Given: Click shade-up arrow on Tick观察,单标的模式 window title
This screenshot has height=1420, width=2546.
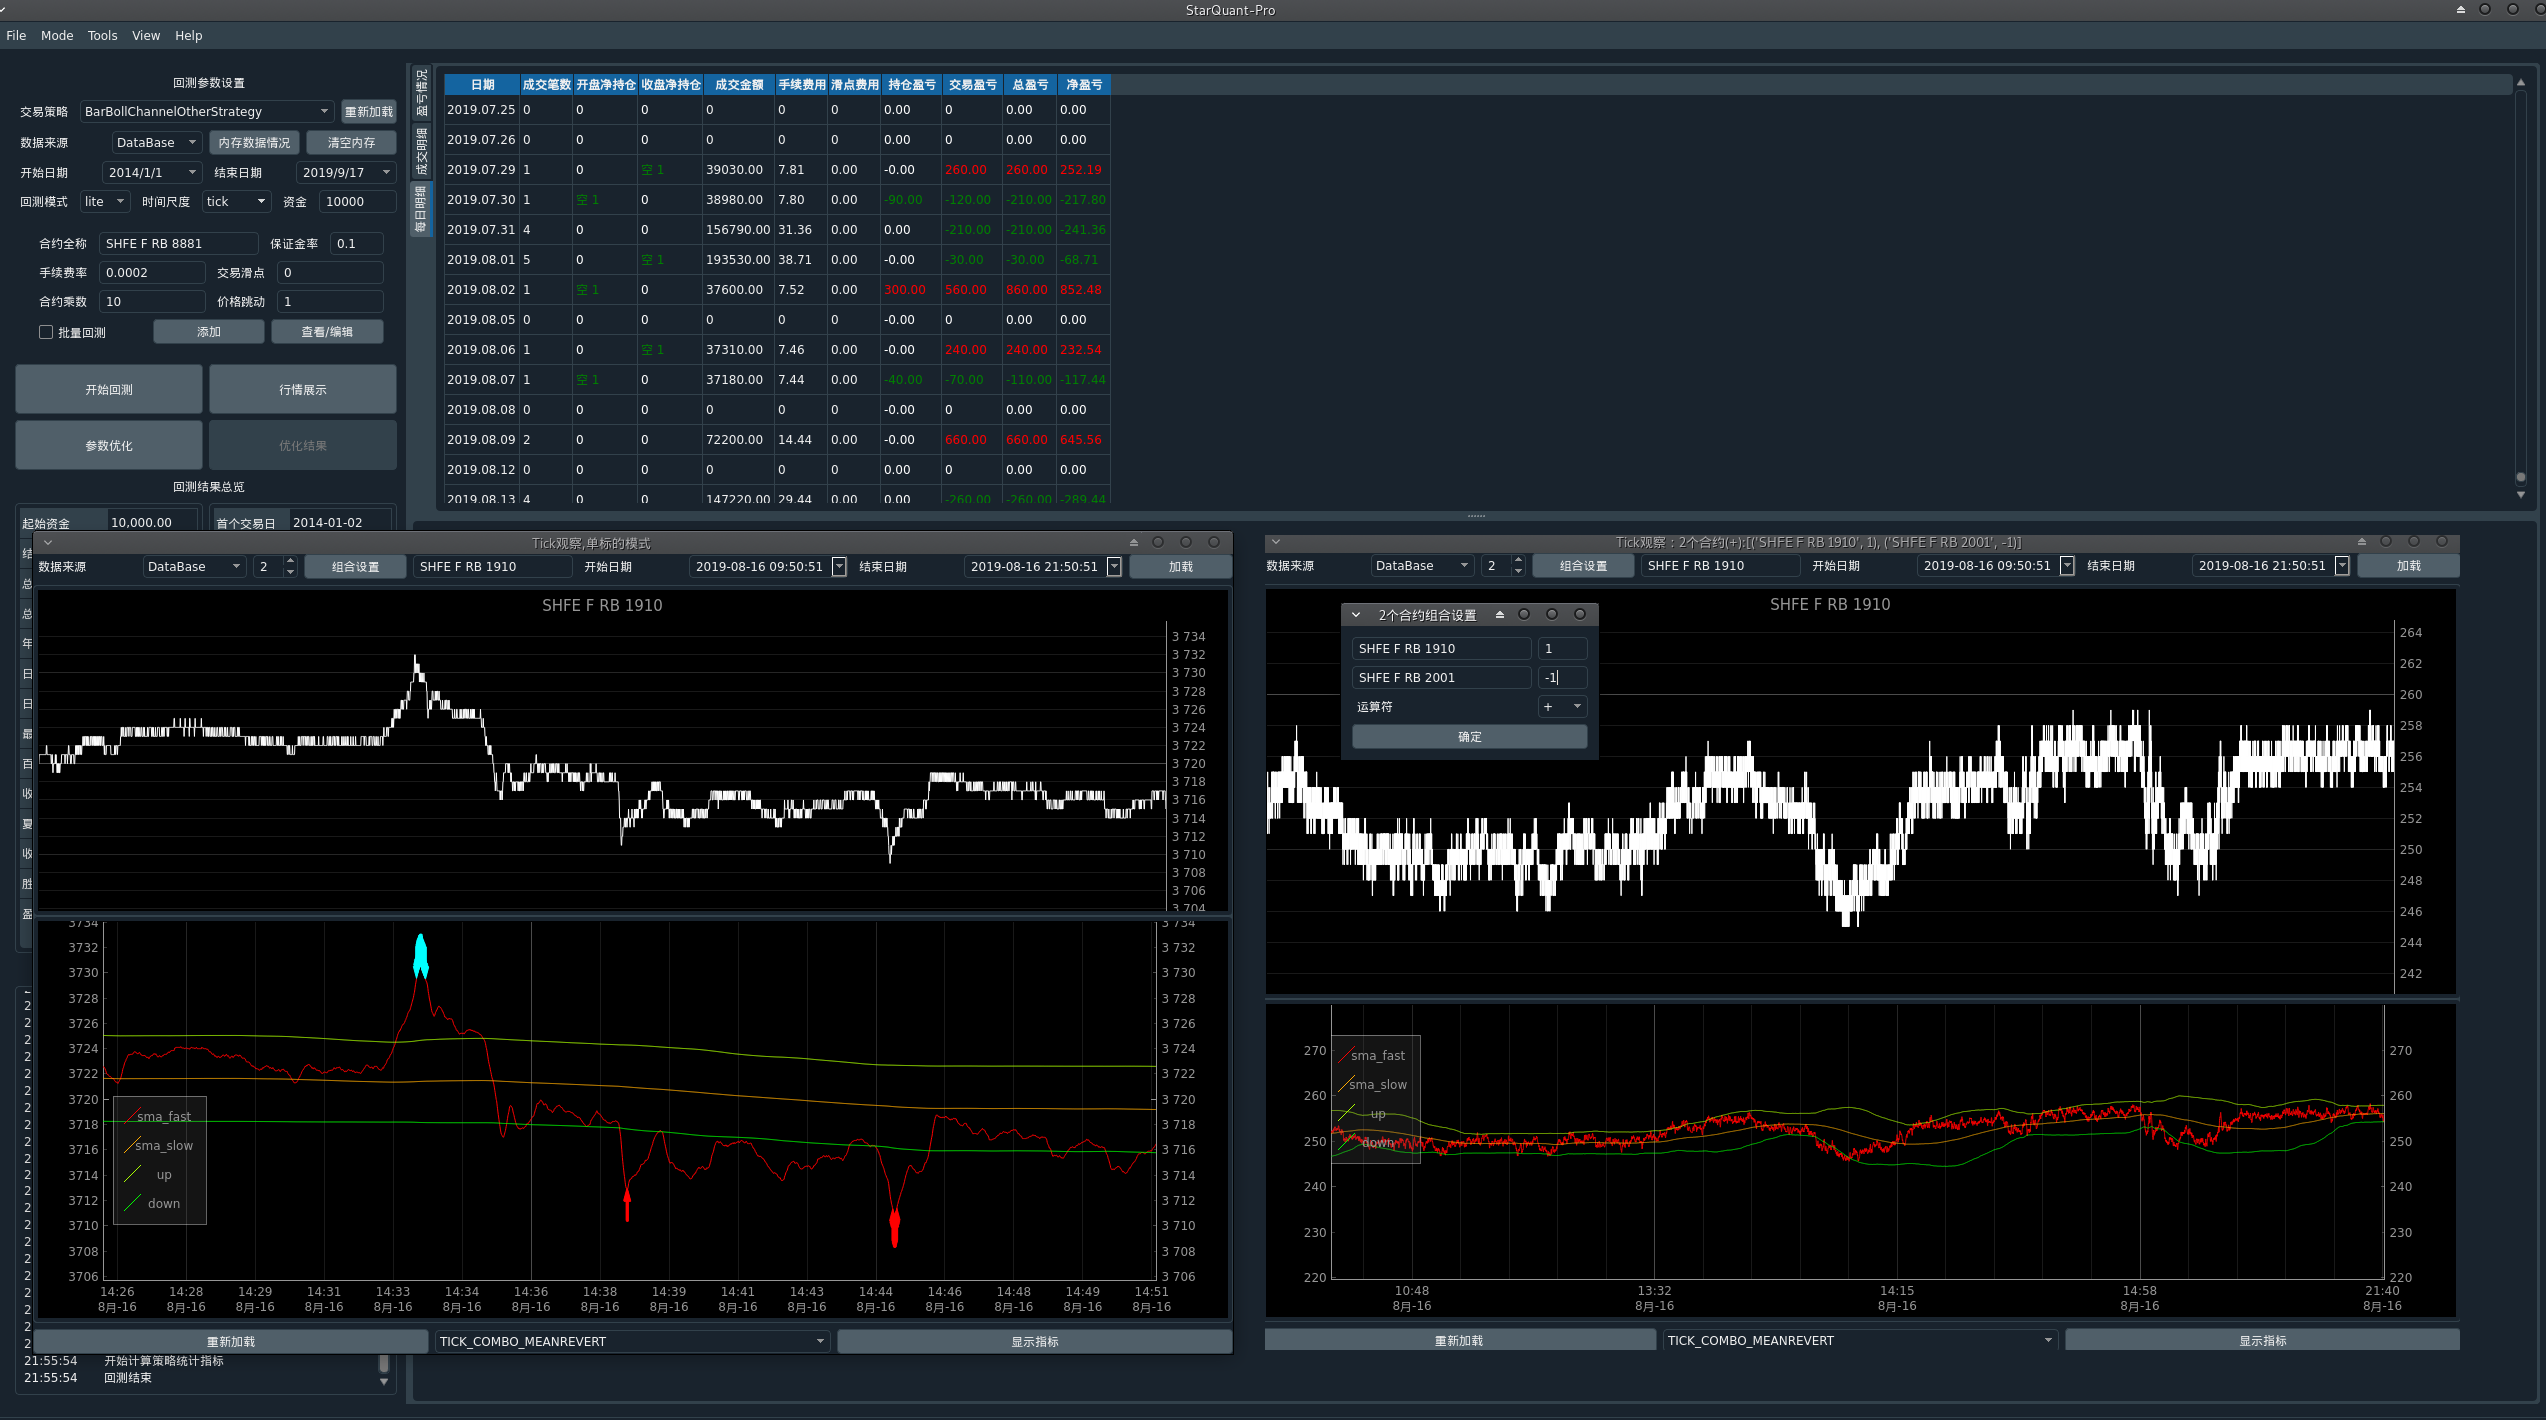Looking at the screenshot, I should [1134, 542].
